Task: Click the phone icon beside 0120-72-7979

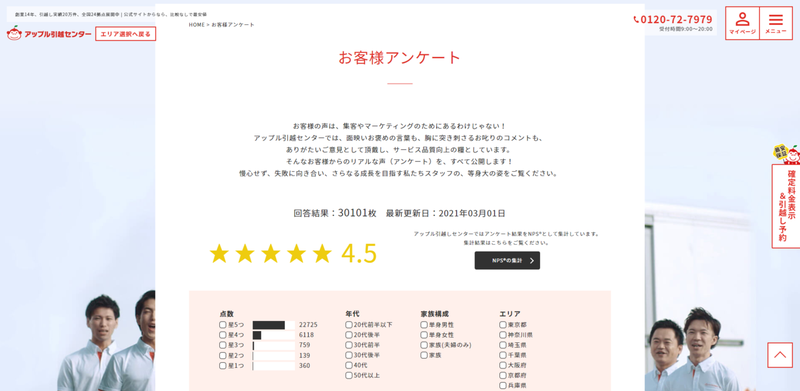Action: pos(636,20)
